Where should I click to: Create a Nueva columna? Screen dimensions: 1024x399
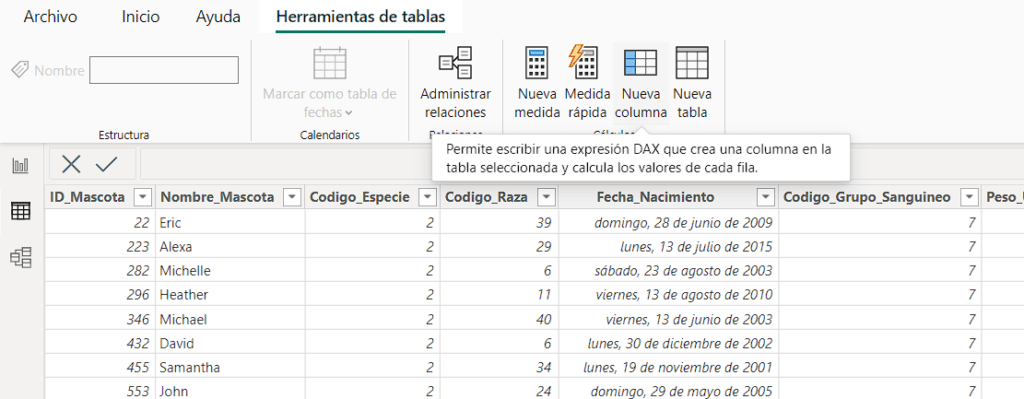[641, 83]
